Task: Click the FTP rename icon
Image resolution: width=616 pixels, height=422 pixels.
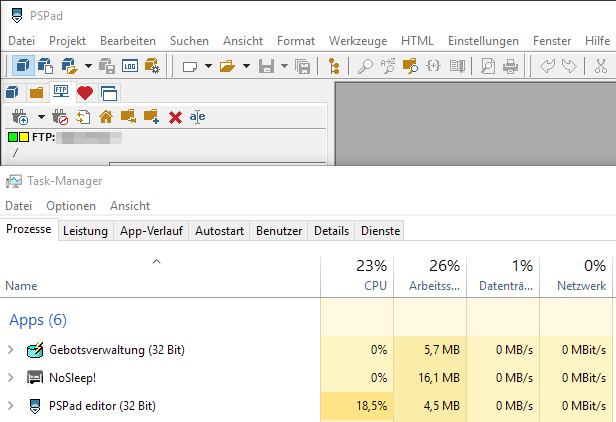Action: coord(197,117)
